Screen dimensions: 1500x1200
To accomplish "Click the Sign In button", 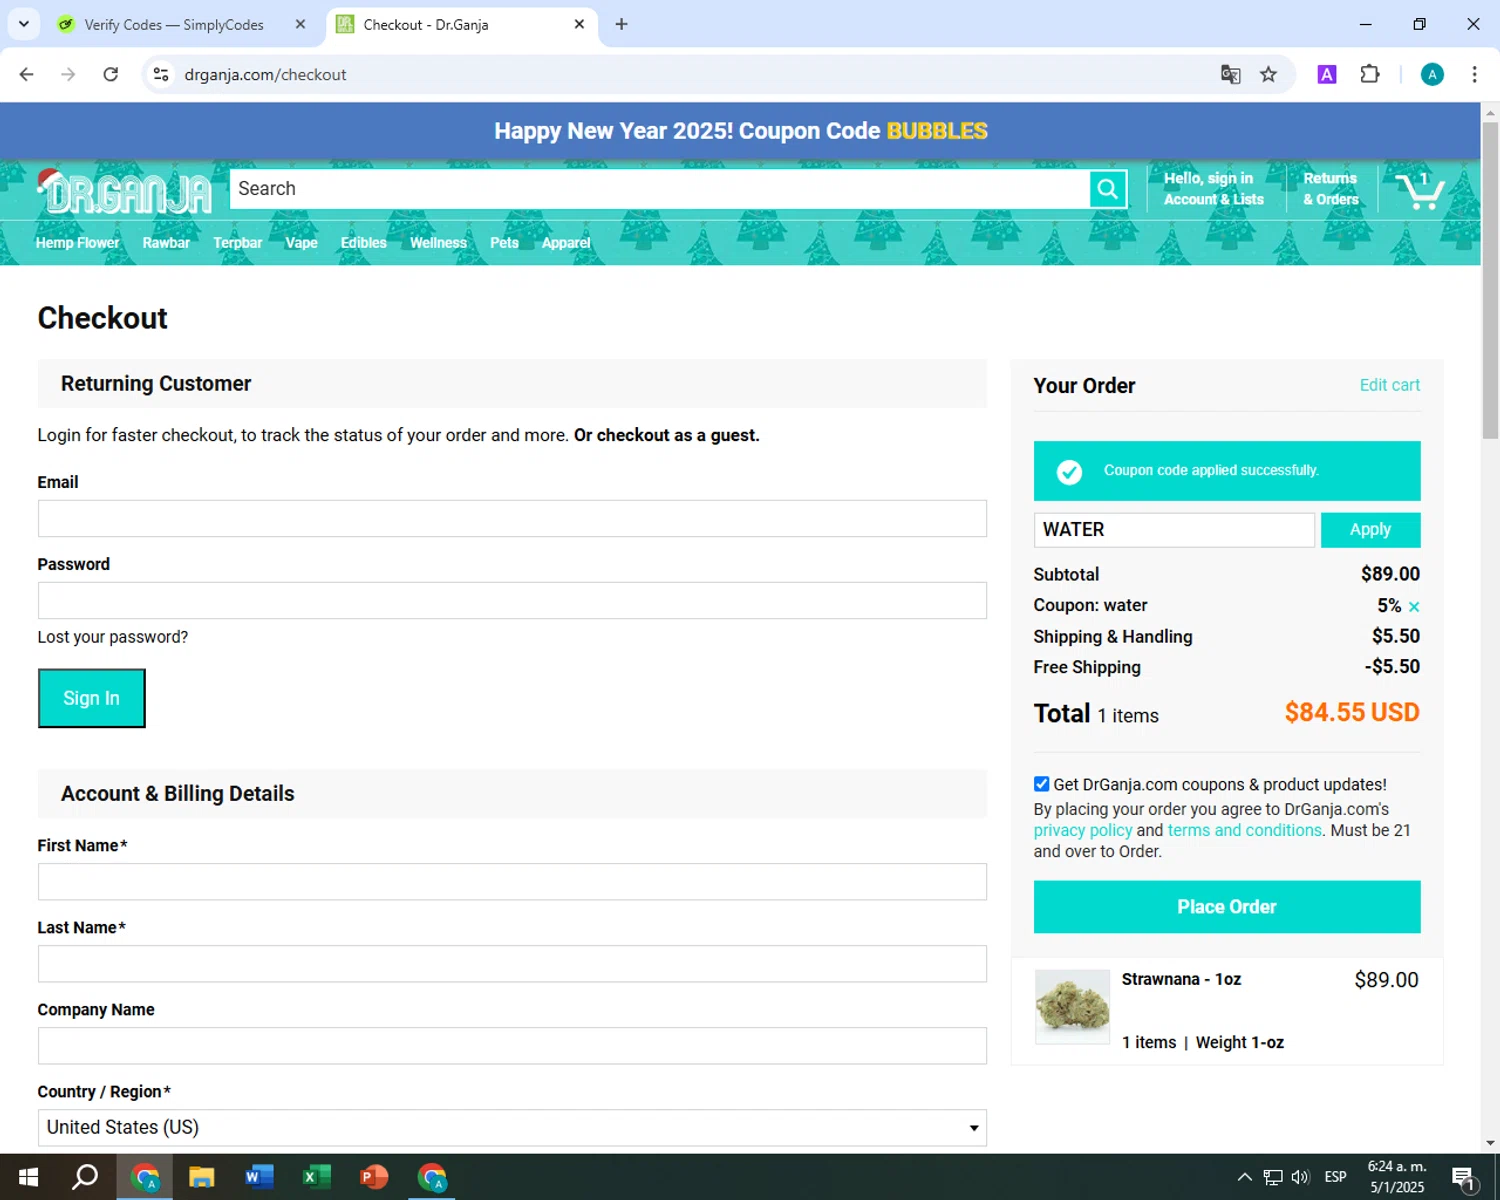I will coord(92,698).
